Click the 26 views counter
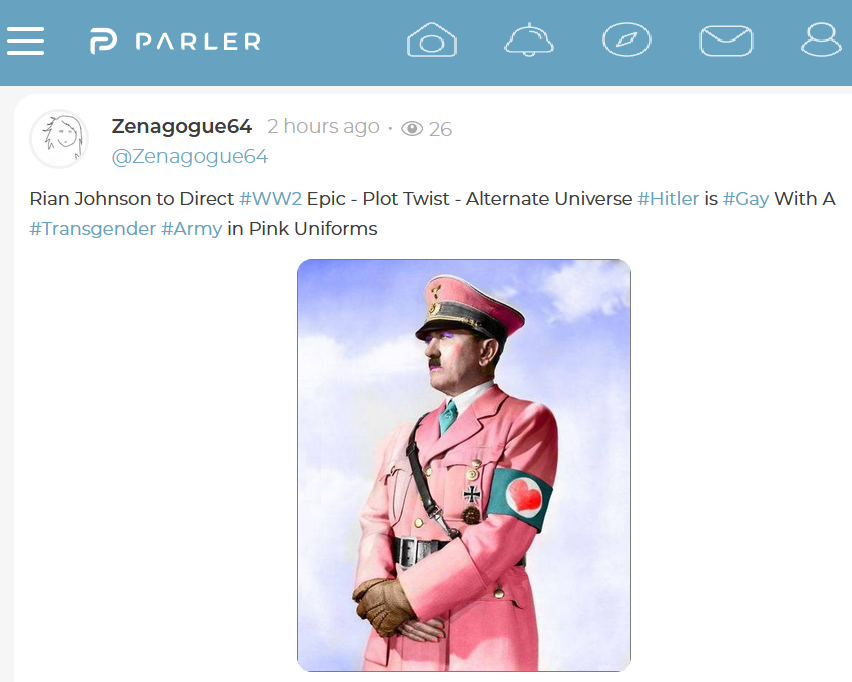 pyautogui.click(x=440, y=129)
